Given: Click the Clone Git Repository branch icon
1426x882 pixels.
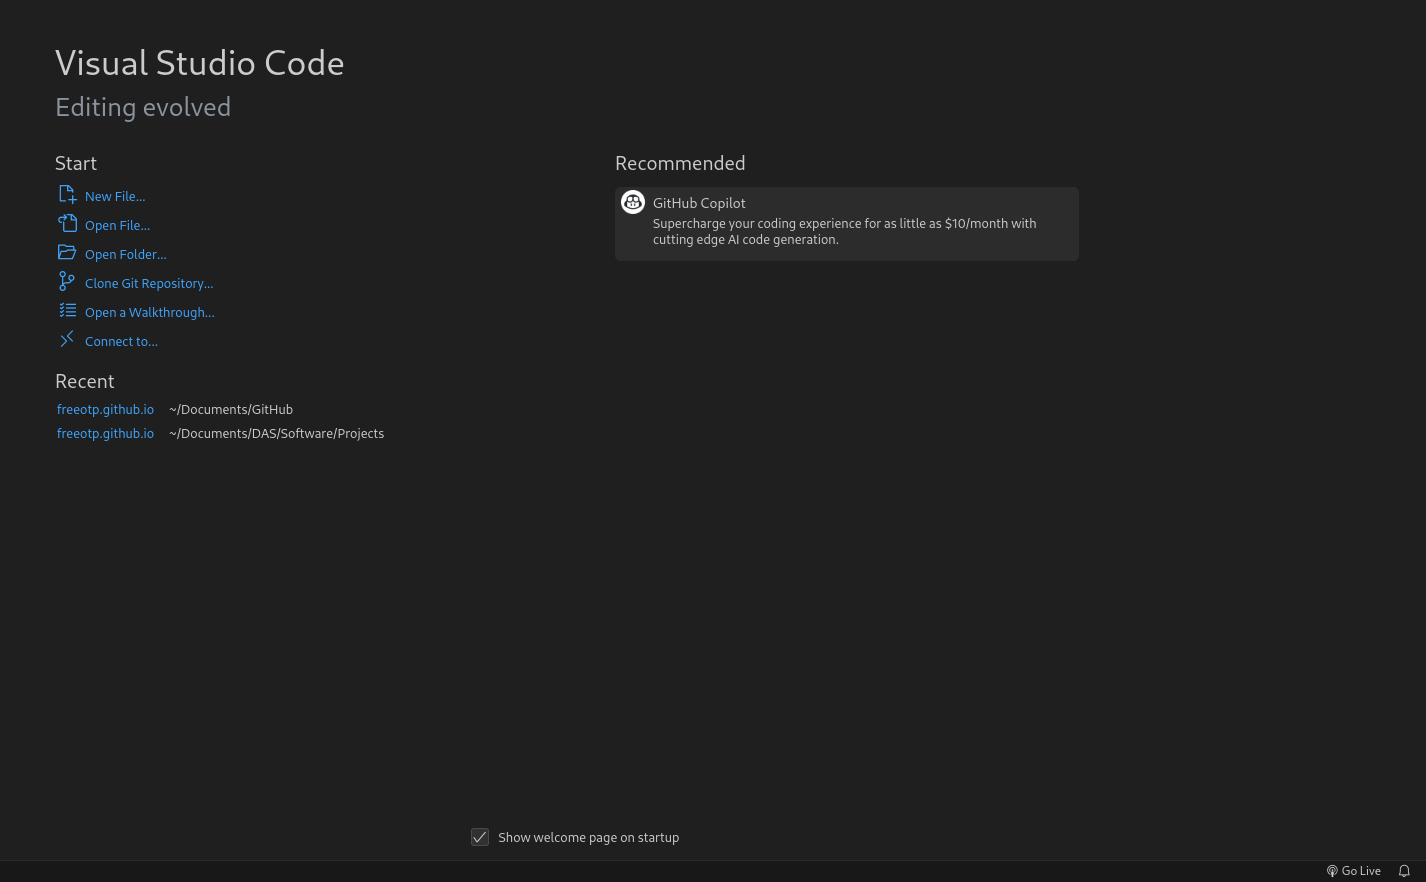Looking at the screenshot, I should click(67, 281).
